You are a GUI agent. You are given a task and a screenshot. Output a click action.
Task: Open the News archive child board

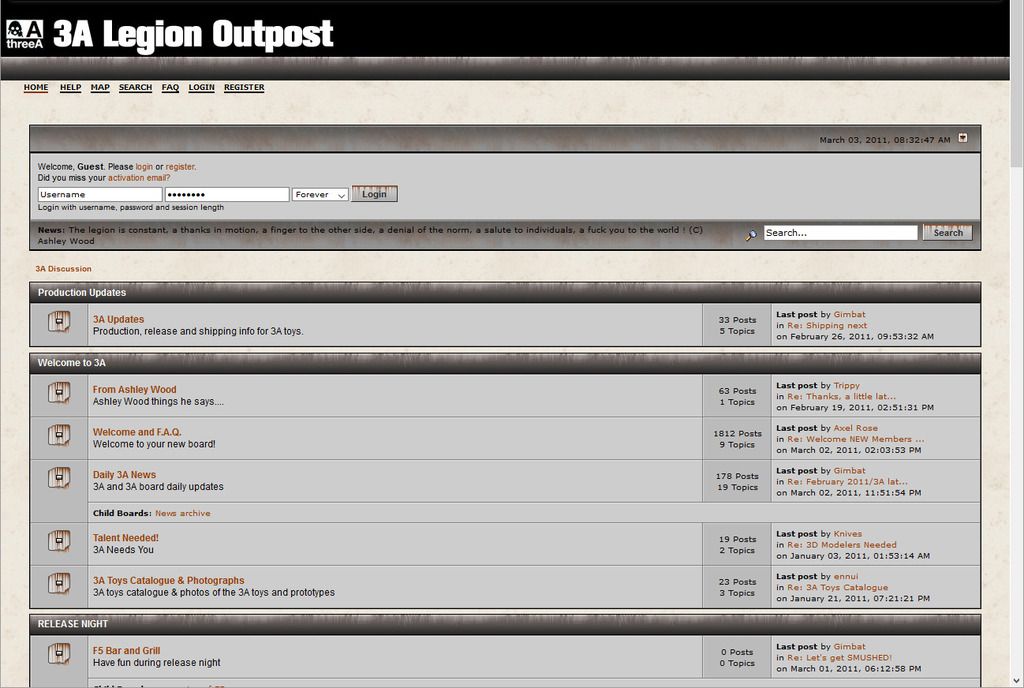coord(183,513)
